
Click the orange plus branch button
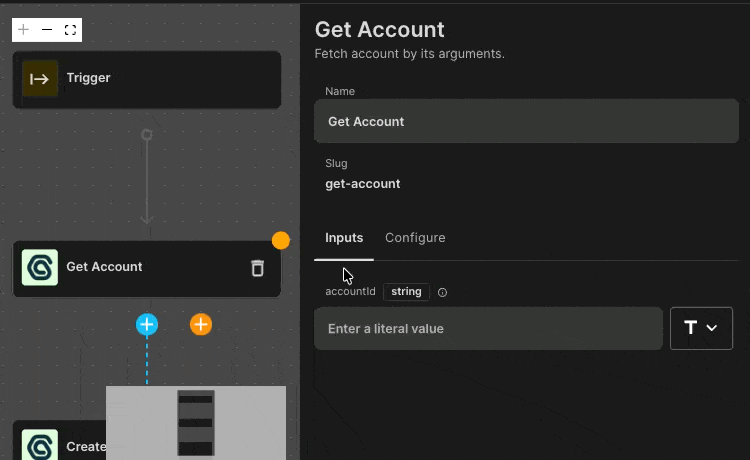tap(201, 324)
